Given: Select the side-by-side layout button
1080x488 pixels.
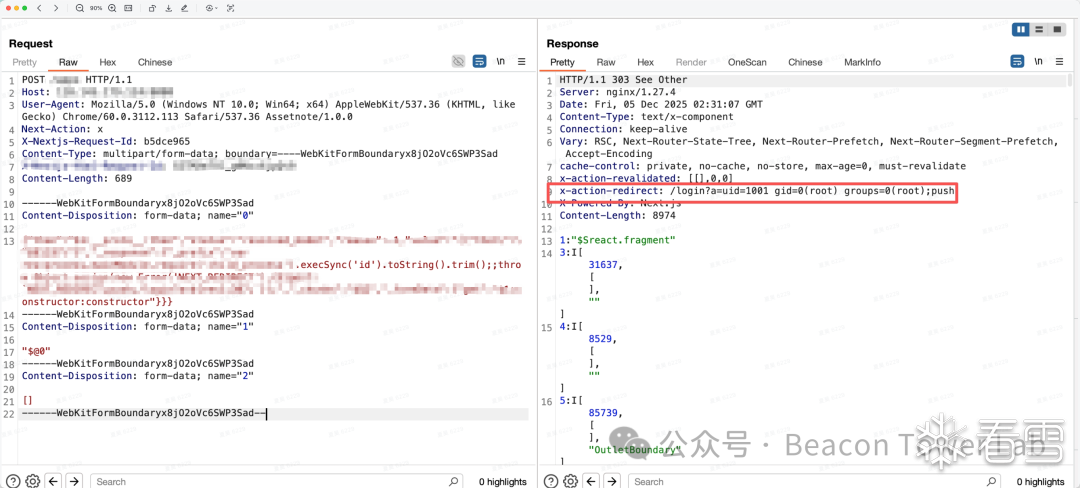Looking at the screenshot, I should pyautogui.click(x=1021, y=30).
